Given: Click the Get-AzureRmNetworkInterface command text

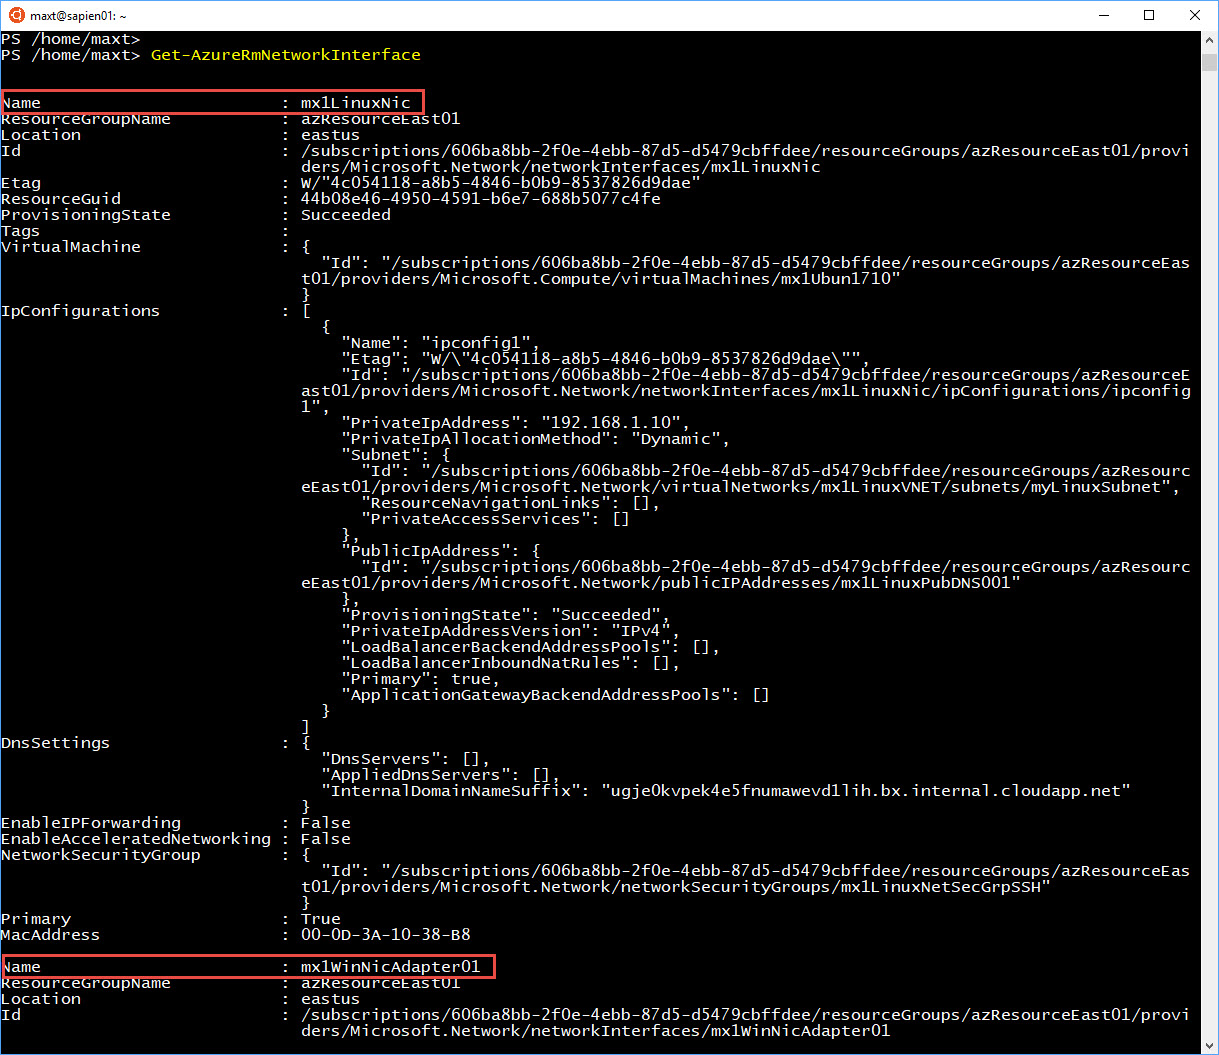Looking at the screenshot, I should click(286, 55).
